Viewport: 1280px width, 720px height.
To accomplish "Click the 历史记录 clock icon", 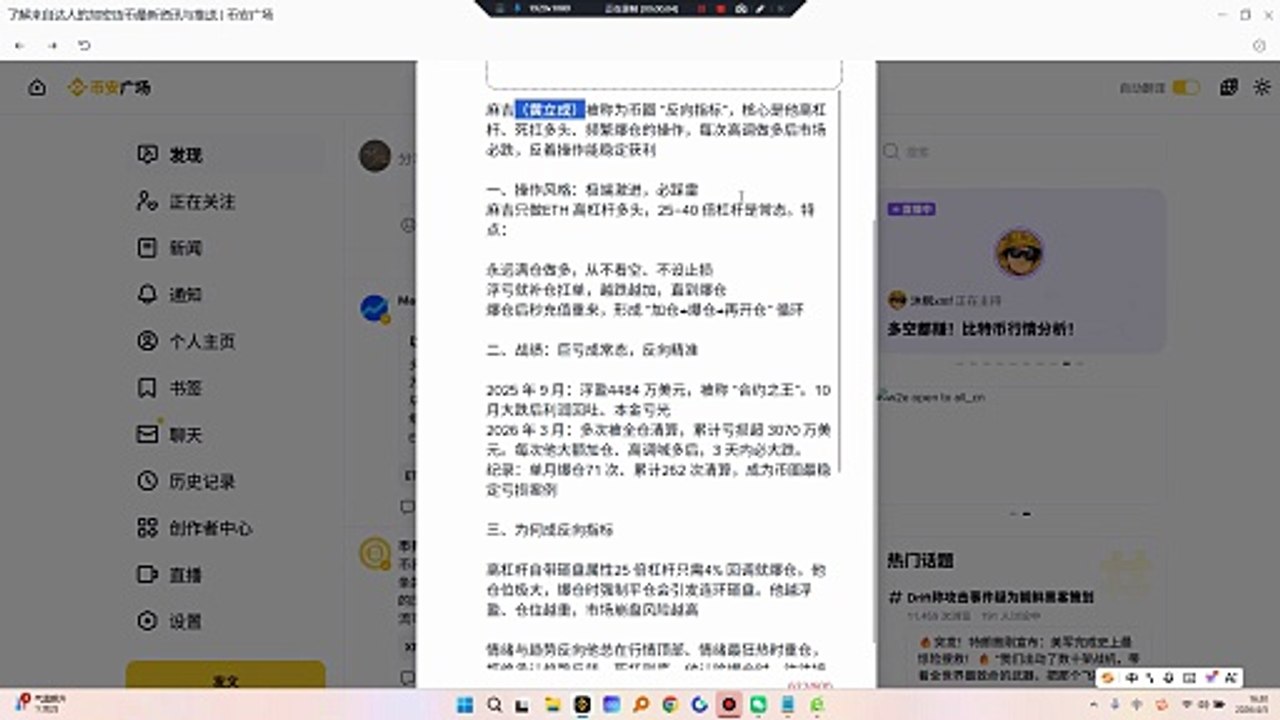I will pos(147,481).
